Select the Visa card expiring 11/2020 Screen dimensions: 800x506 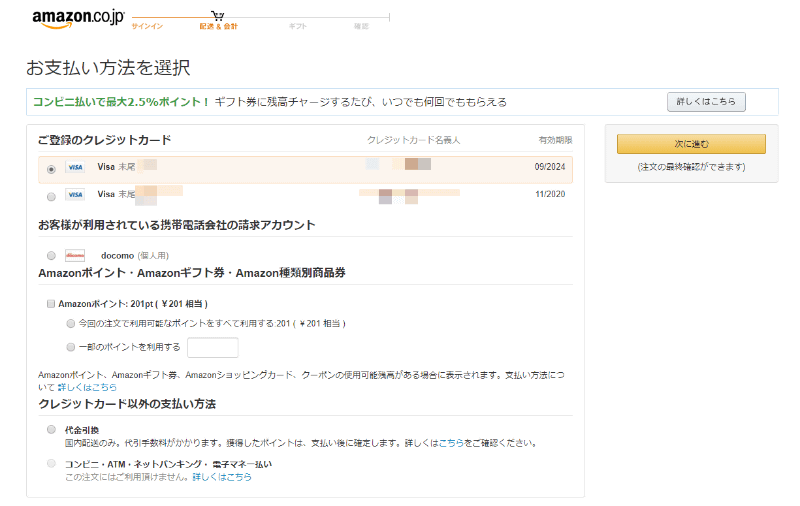[x=51, y=197]
